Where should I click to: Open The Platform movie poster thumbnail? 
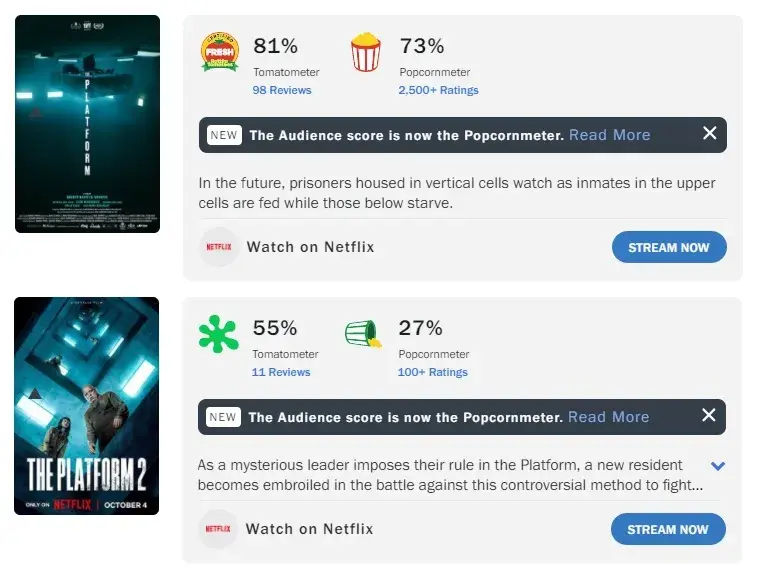(87, 124)
